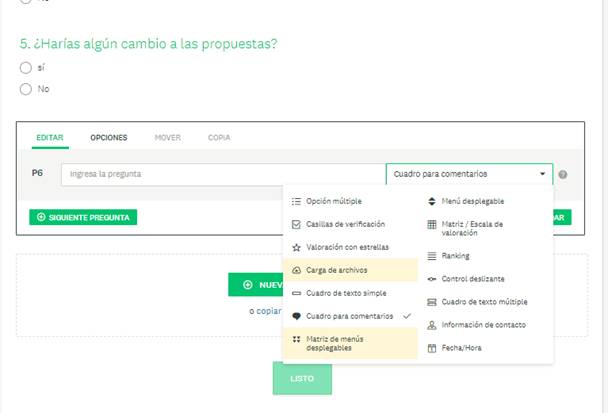The height and width of the screenshot is (413, 608).
Task: Select the 'sí' radio button
Action: (x=26, y=68)
